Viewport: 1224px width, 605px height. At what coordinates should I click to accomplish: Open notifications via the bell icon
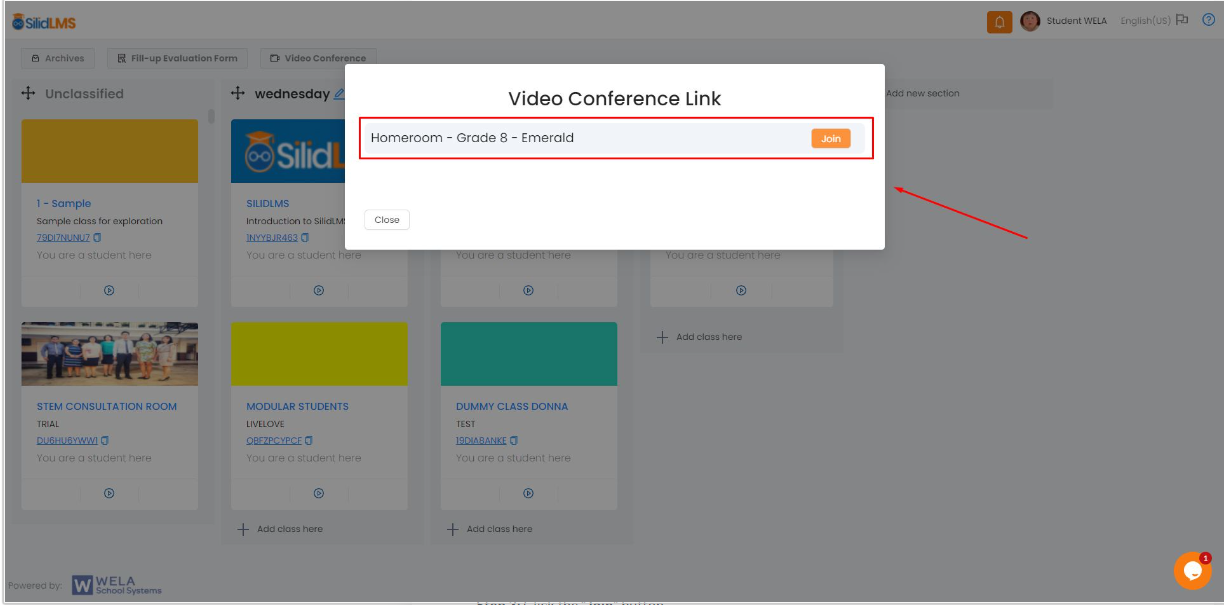point(999,20)
